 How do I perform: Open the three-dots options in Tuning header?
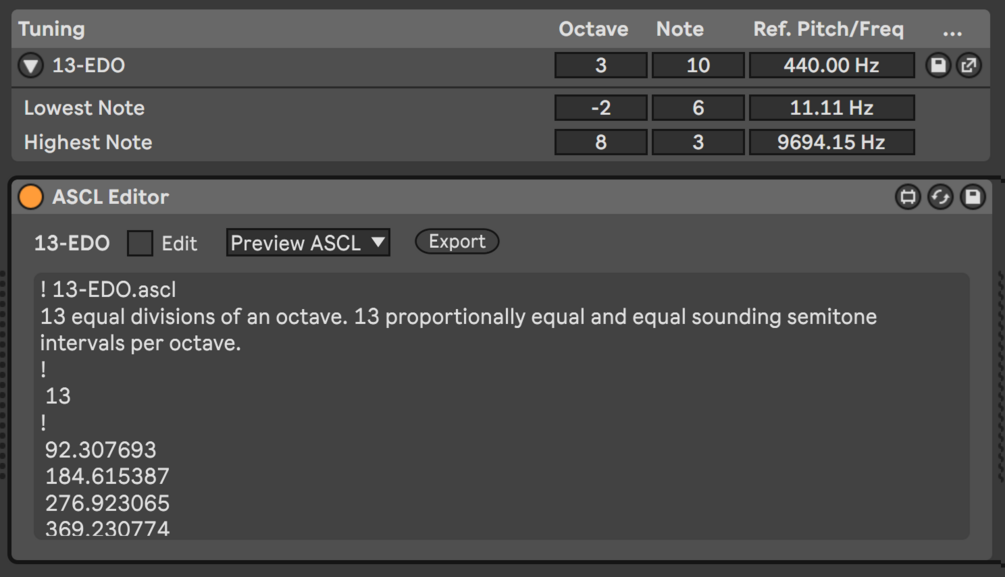pos(952,30)
